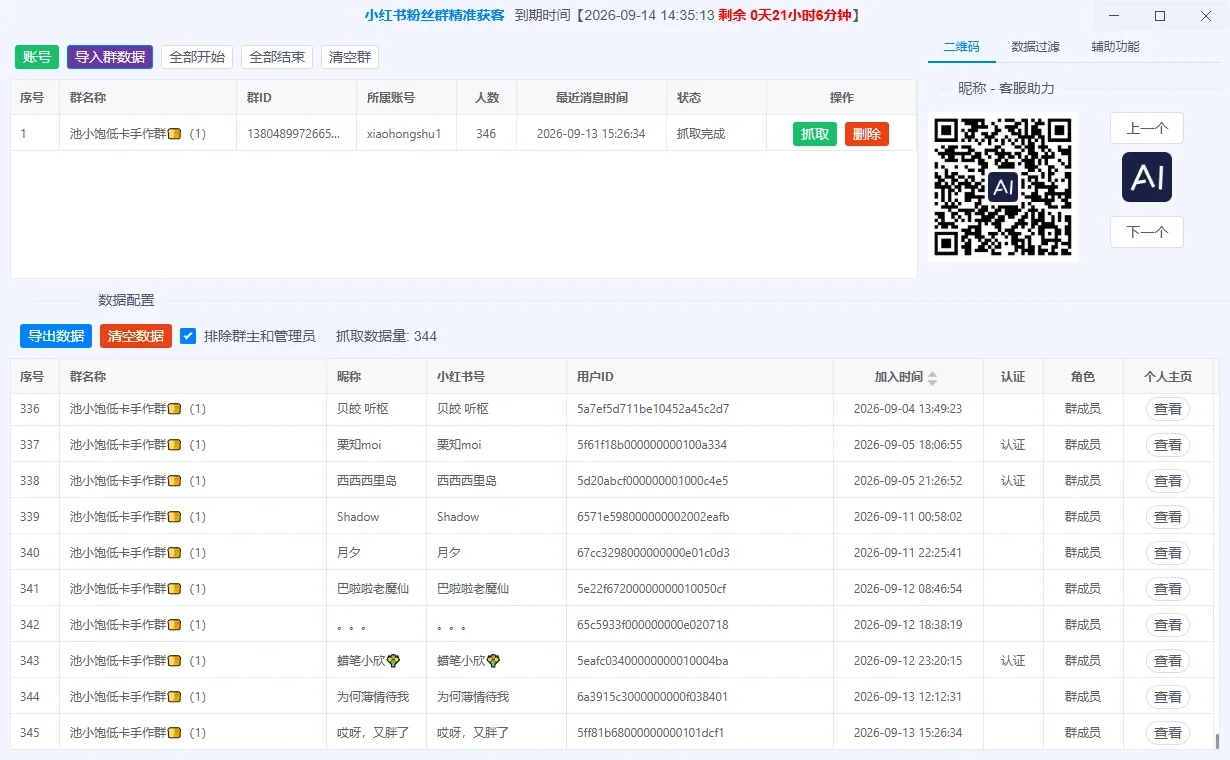Click 查看 for row 341 巴啦啦老魔仙
The image size is (1230, 760).
click(1168, 589)
